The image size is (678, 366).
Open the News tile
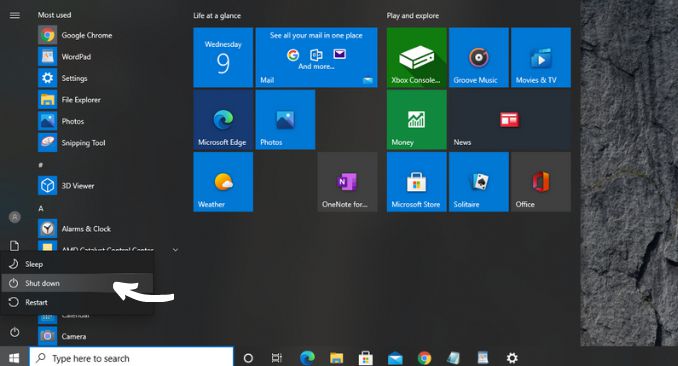coord(510,120)
